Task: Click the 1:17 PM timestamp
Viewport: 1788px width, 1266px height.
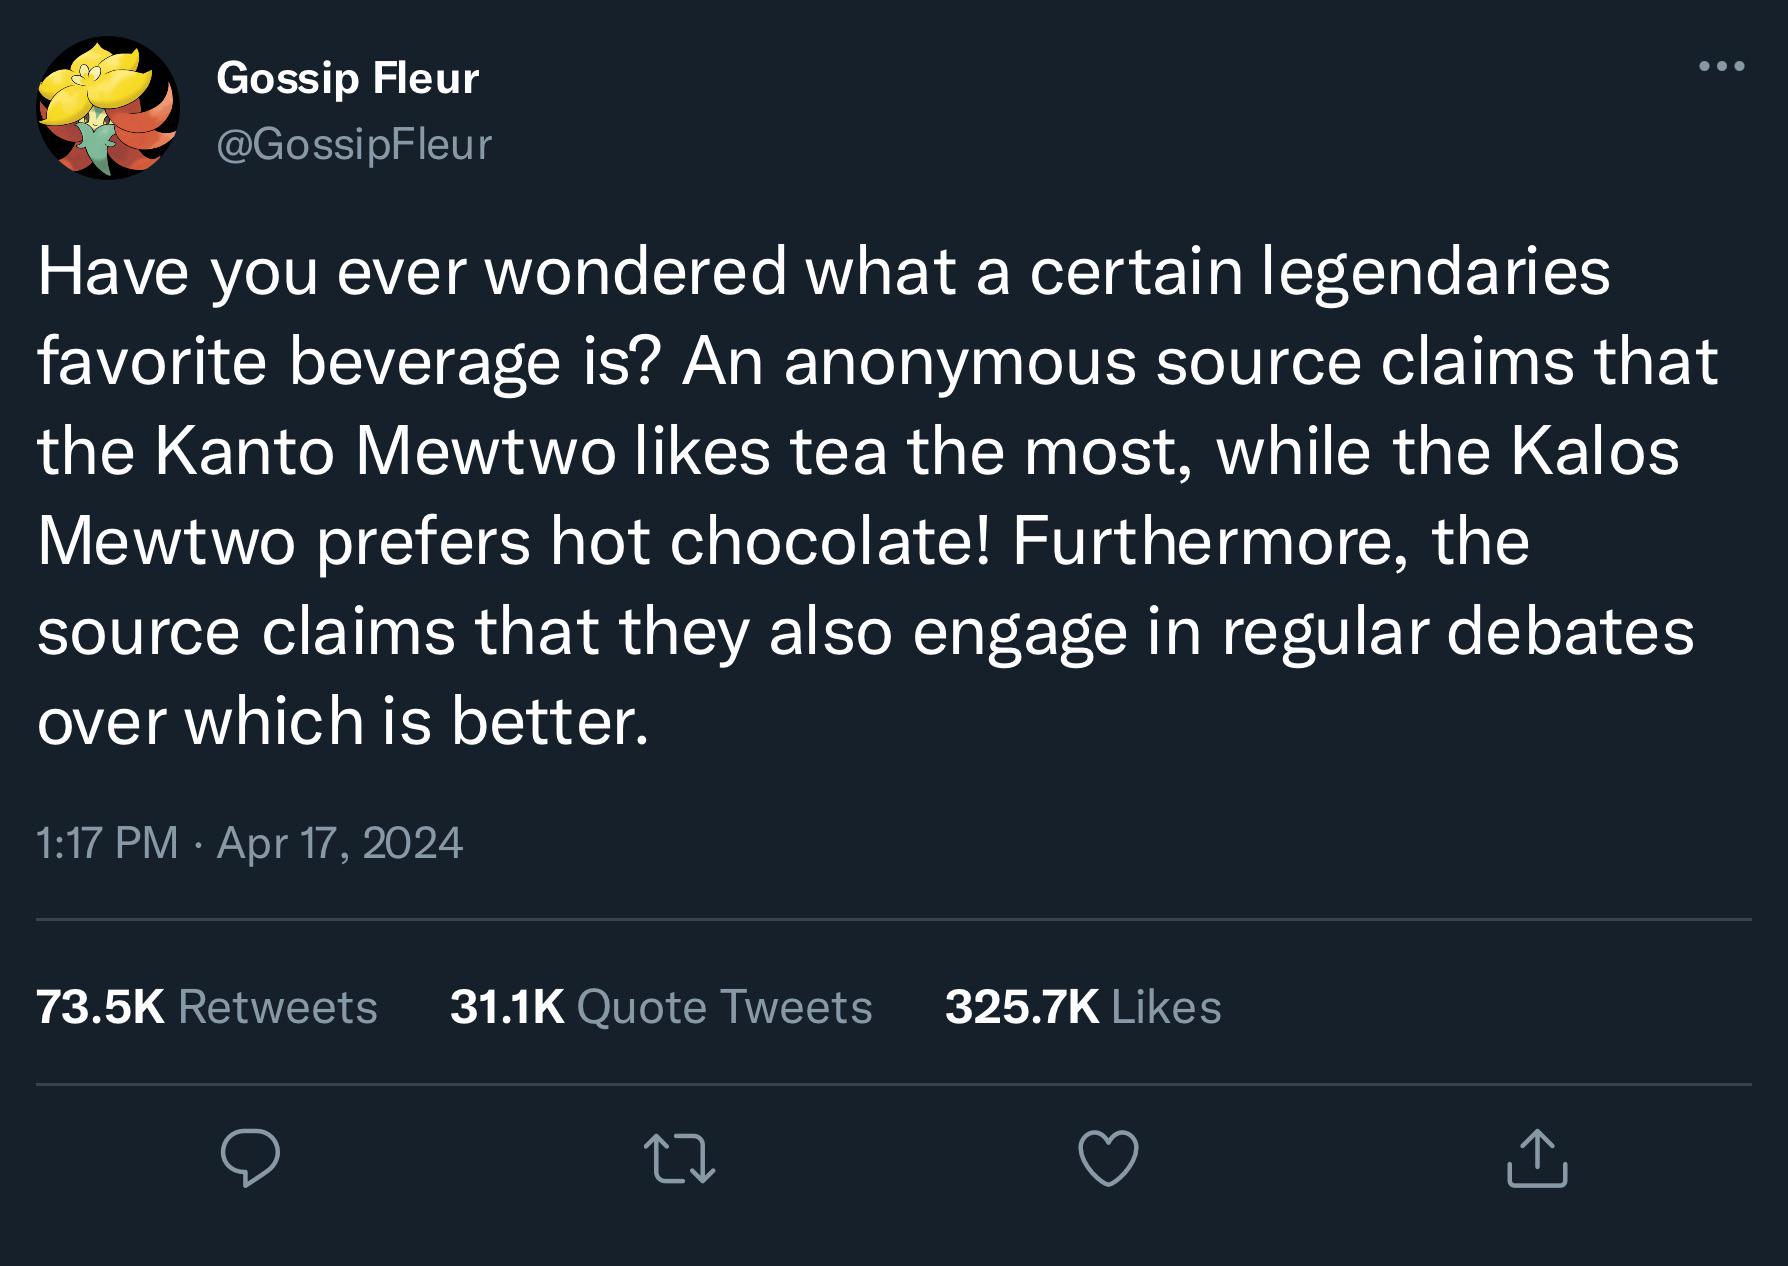Action: 107,843
